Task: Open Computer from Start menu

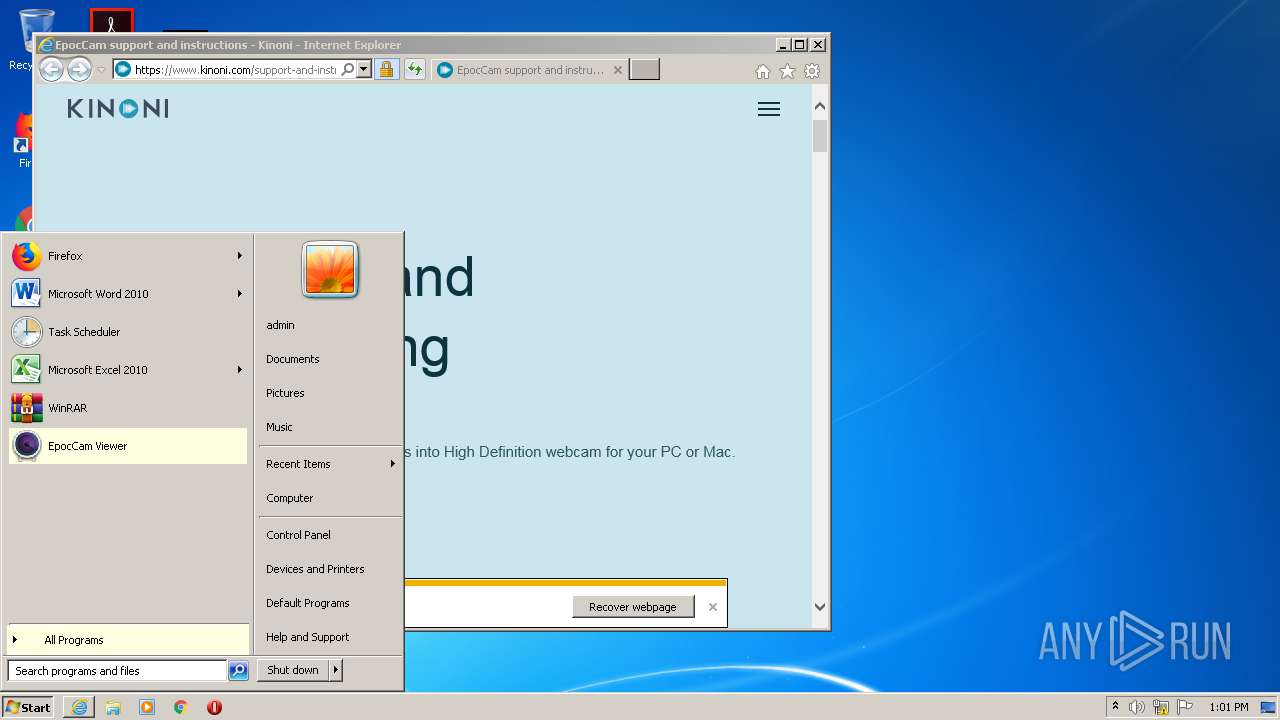Action: click(330, 498)
